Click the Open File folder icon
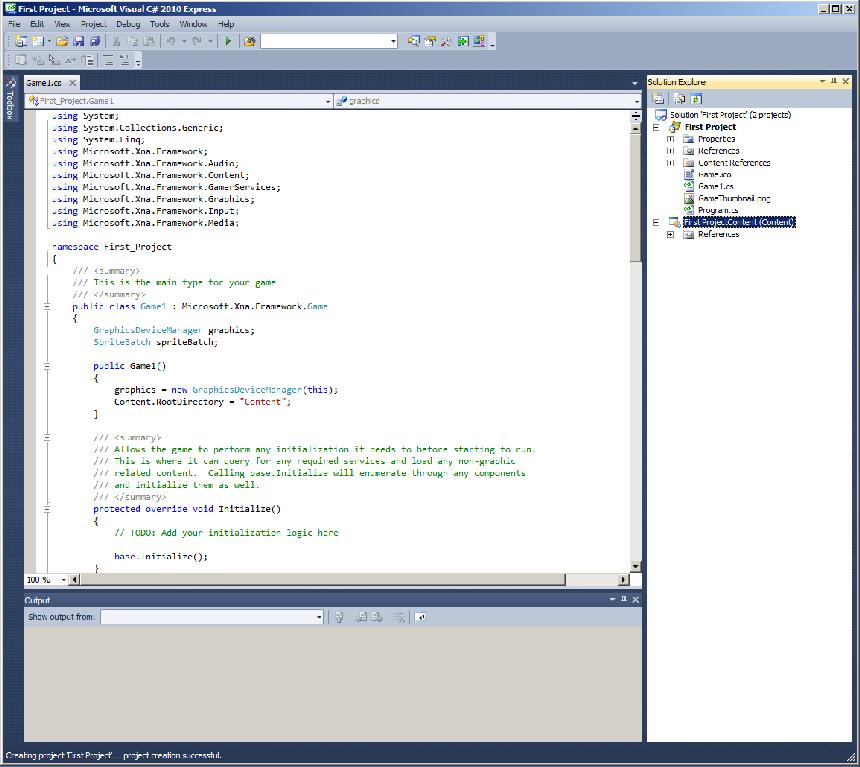The width and height of the screenshot is (860, 767). coord(62,41)
